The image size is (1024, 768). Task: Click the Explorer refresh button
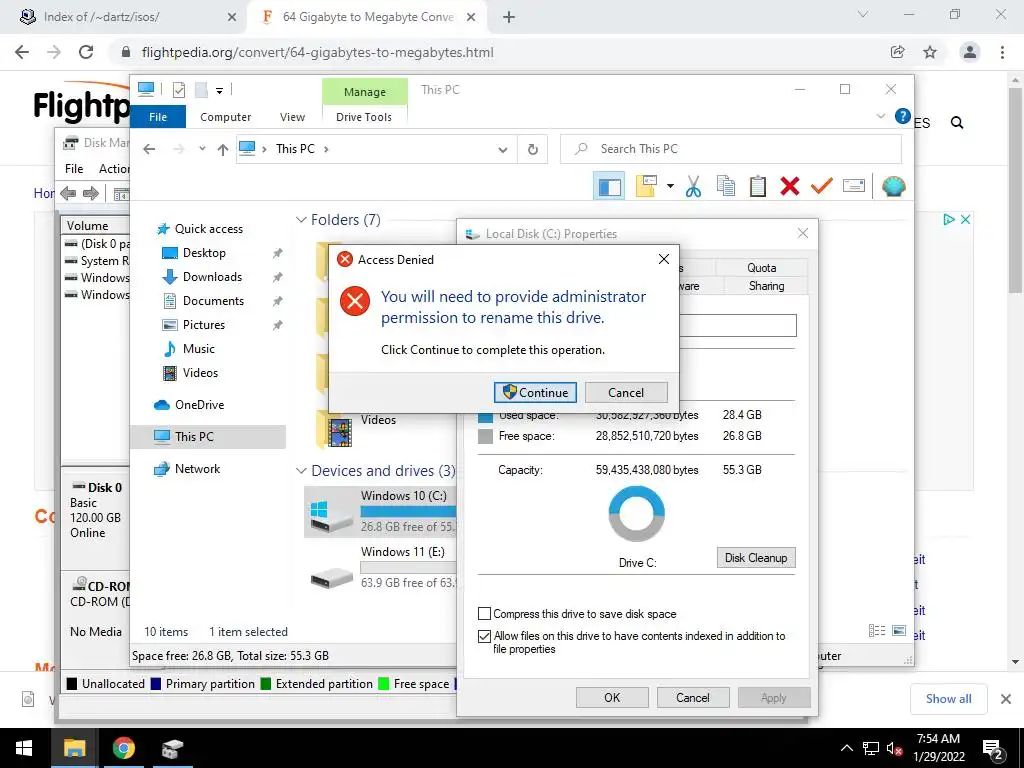coord(533,150)
